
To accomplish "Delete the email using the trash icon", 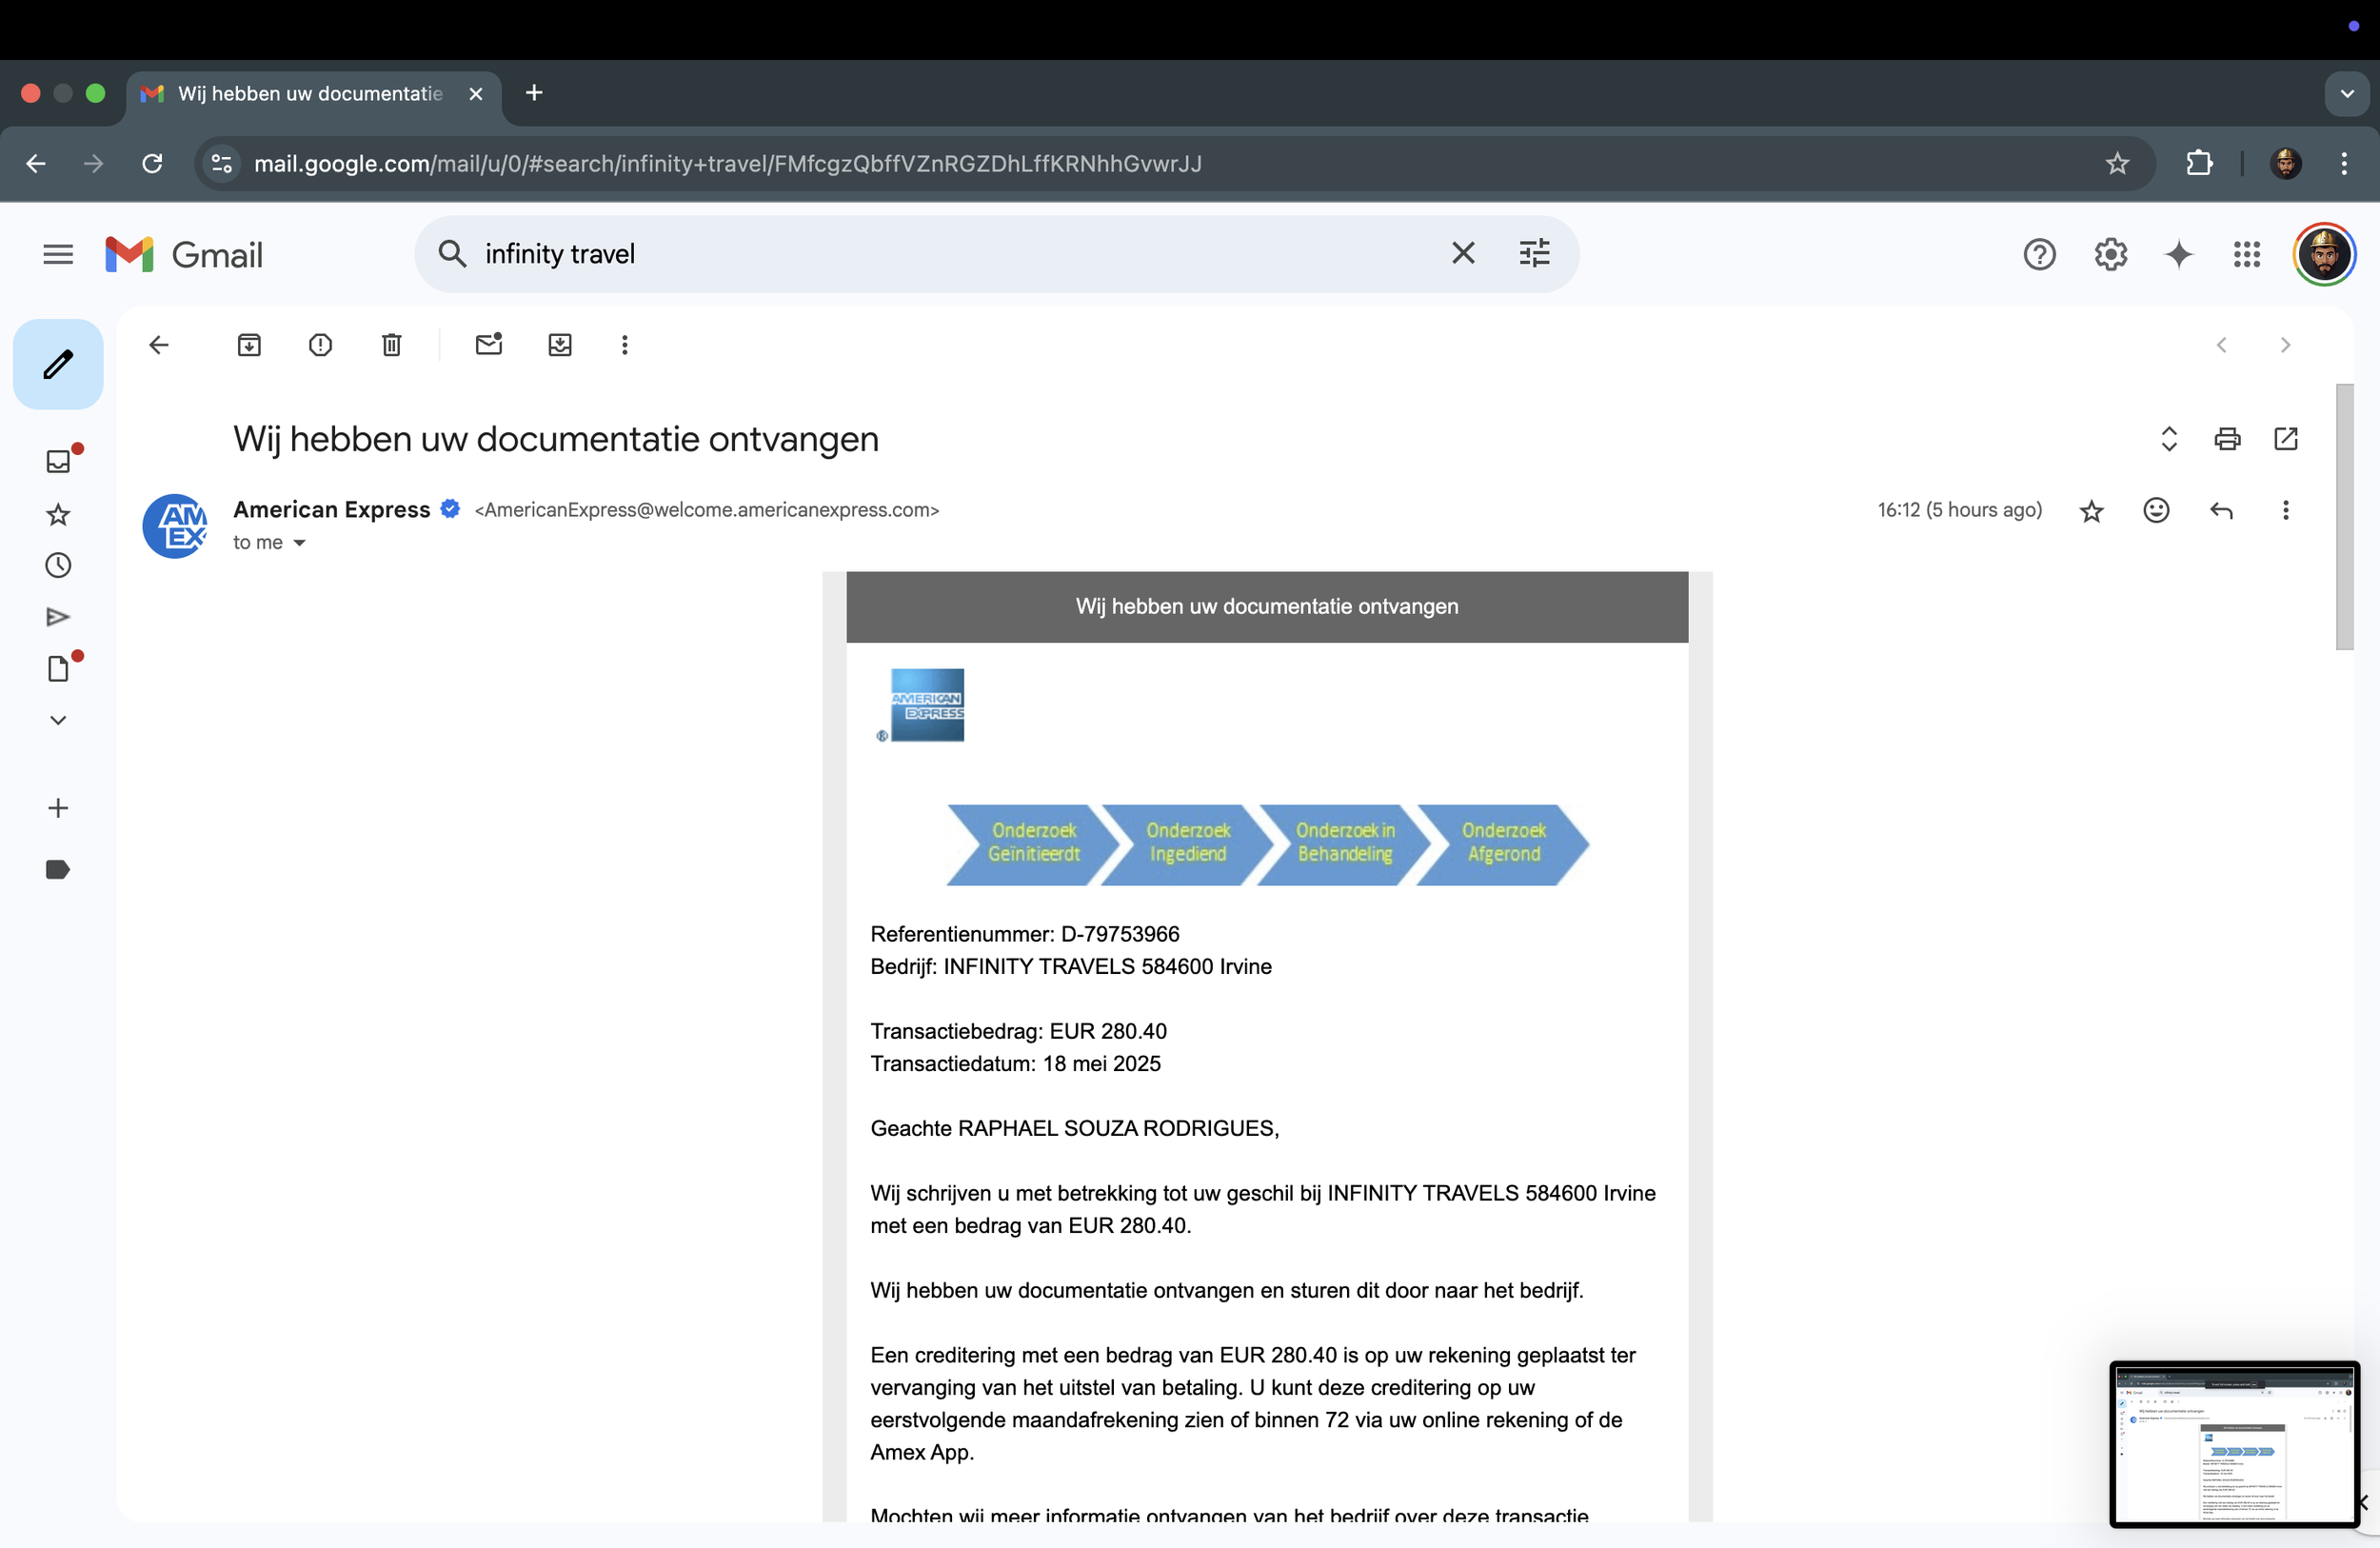I will (391, 345).
